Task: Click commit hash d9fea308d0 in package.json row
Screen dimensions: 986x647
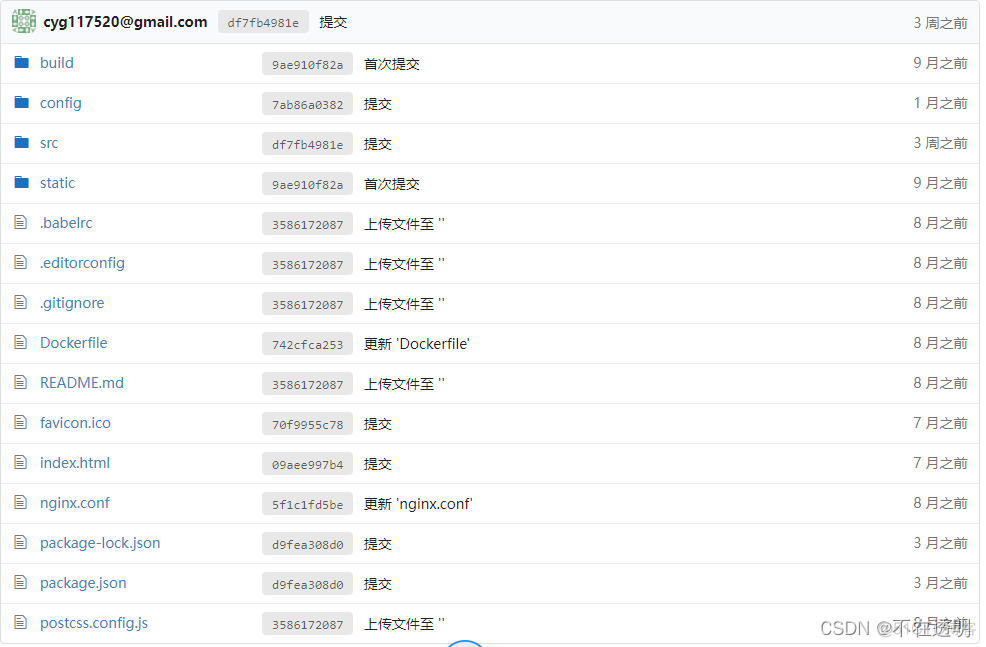Action: coord(307,584)
